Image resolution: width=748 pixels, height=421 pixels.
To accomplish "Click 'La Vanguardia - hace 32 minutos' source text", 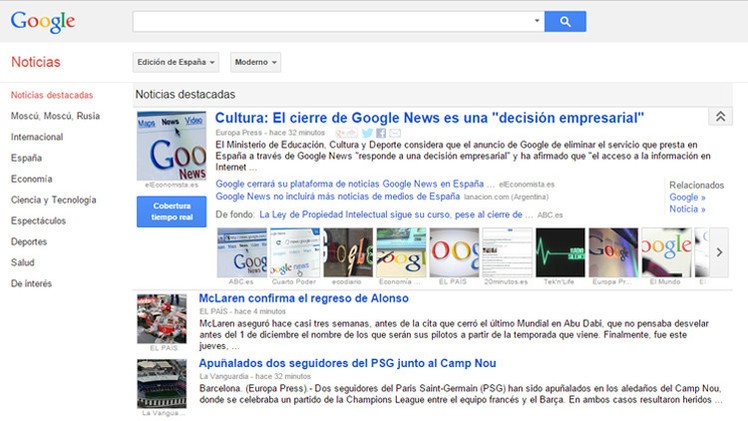I will pyautogui.click(x=255, y=376).
